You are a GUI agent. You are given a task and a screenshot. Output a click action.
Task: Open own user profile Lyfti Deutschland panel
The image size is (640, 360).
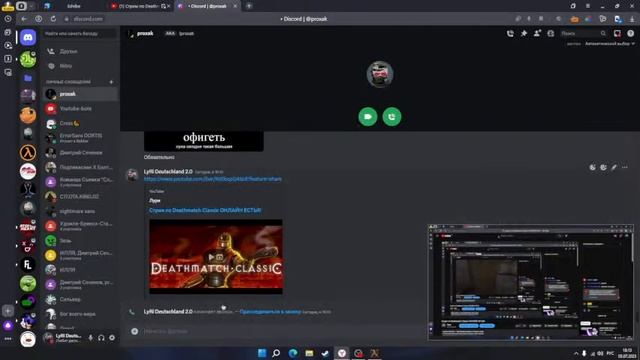pyautogui.click(x=64, y=338)
